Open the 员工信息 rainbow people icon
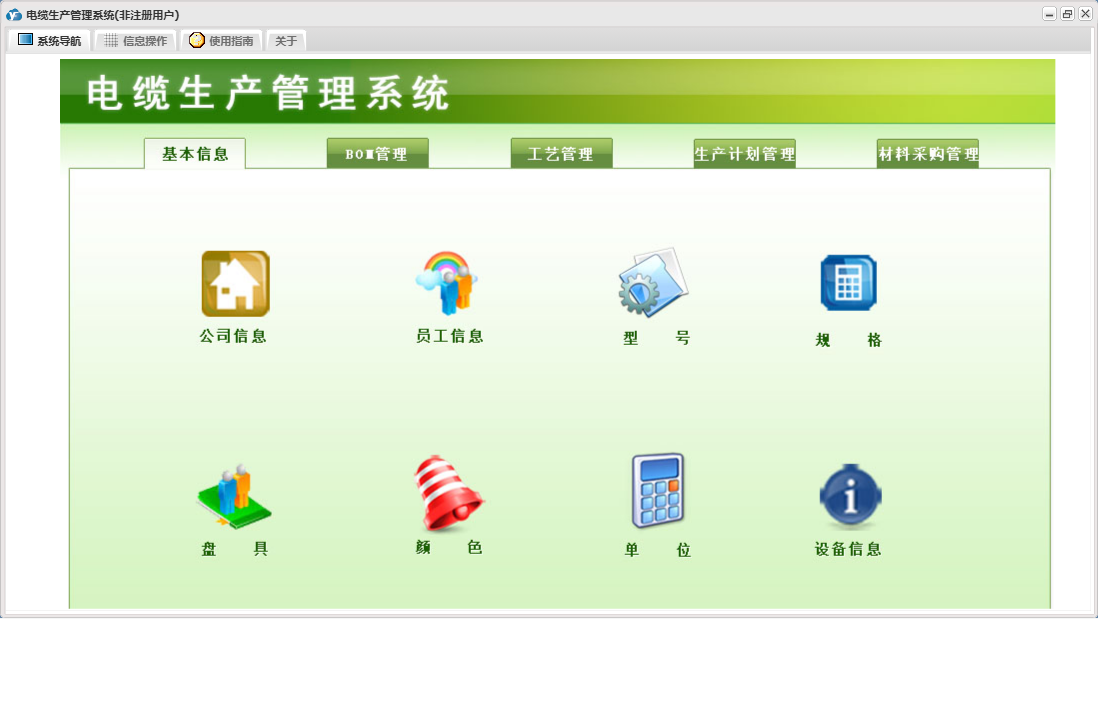This screenshot has width=1098, height=716. [447, 283]
